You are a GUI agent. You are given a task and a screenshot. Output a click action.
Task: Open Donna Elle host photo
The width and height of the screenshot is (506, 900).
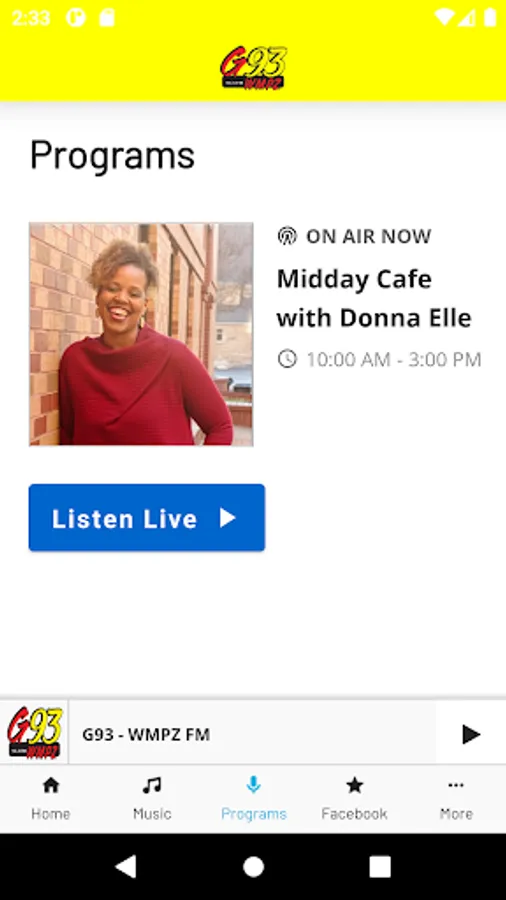pyautogui.click(x=141, y=334)
